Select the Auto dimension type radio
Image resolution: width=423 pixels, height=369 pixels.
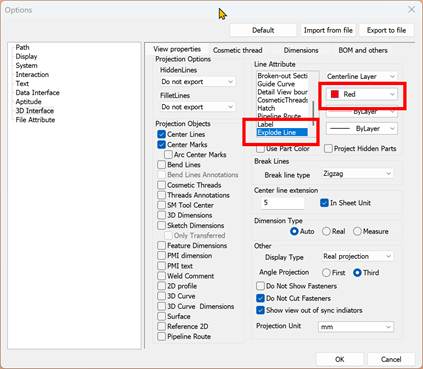coord(294,231)
